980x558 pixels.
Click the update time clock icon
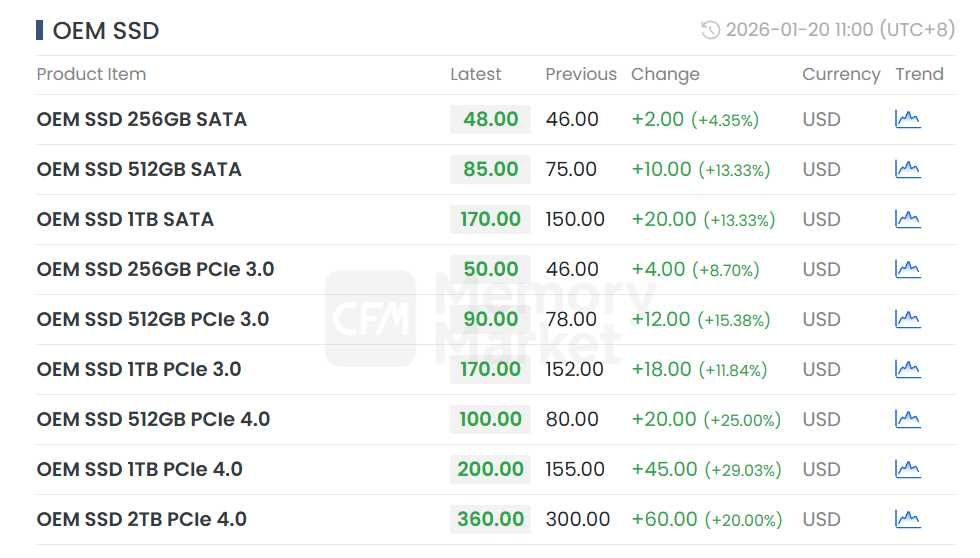pos(710,30)
